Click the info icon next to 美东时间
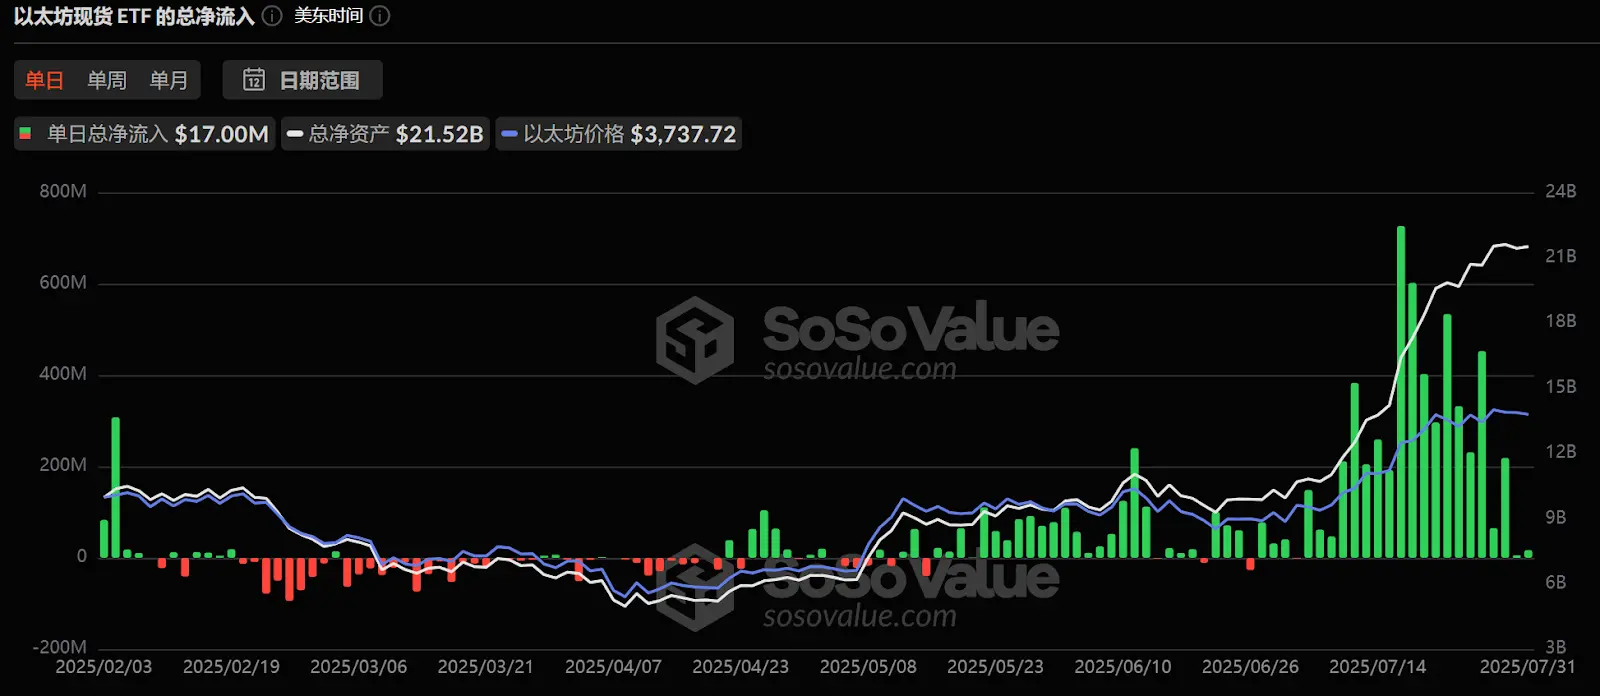The height and width of the screenshot is (696, 1600). pyautogui.click(x=380, y=17)
